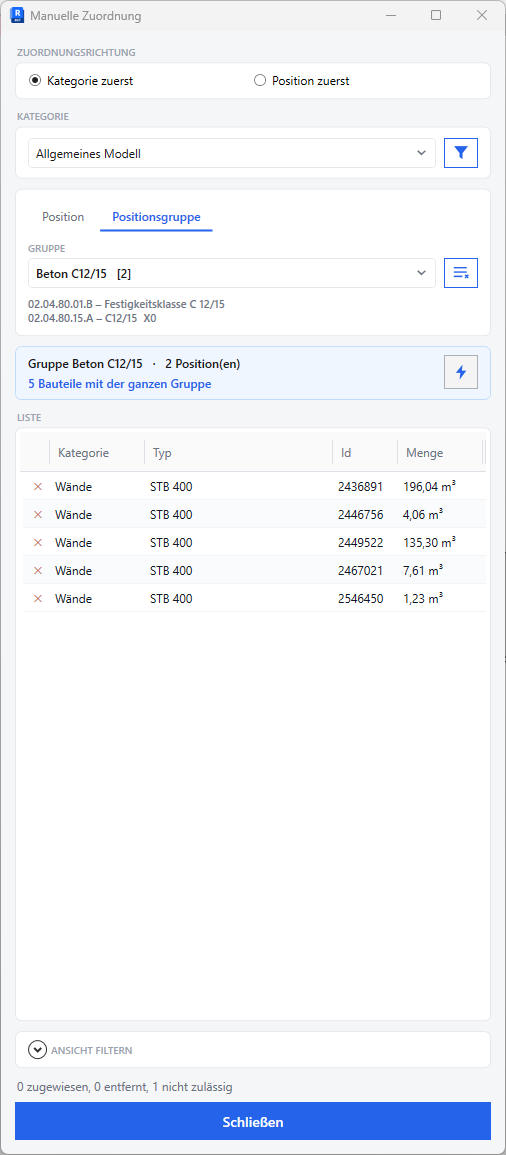Click the Revit app icon in the title bar
506x1155 pixels.
16,15
